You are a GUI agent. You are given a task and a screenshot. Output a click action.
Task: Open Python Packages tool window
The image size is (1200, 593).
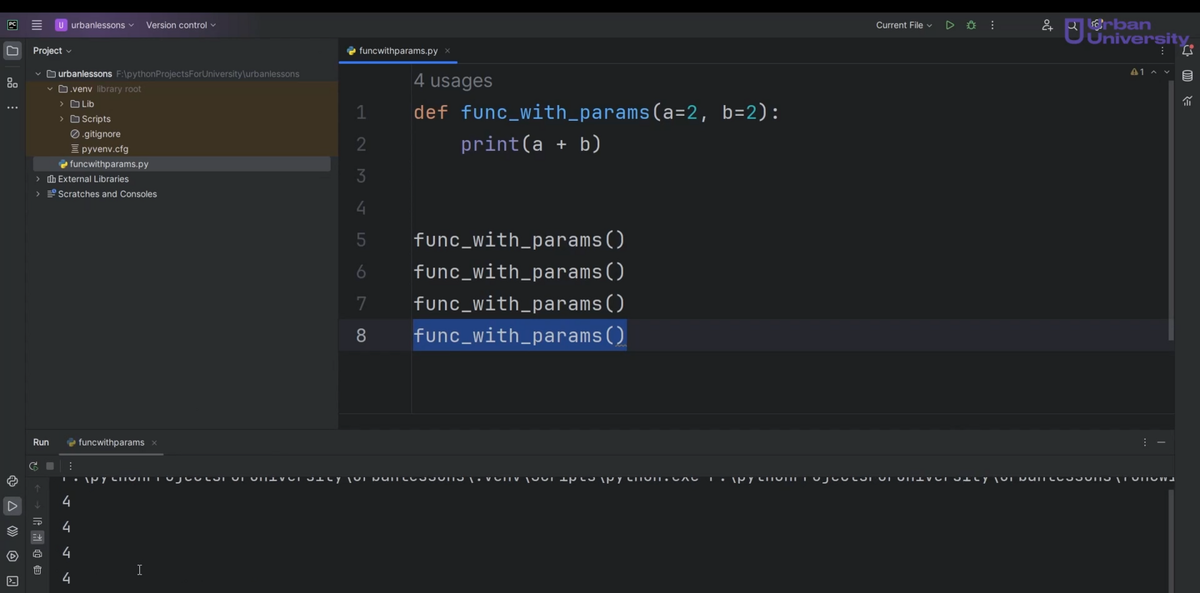coord(12,481)
